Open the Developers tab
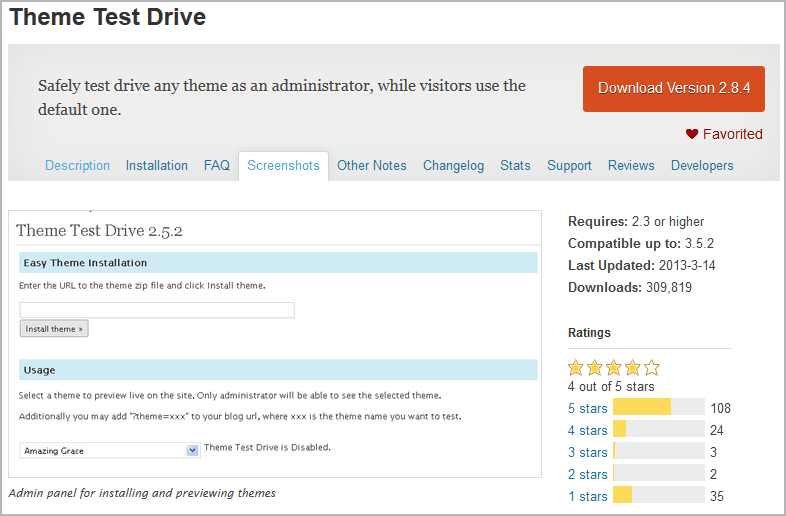Screen dimensions: 786x516 702,165
